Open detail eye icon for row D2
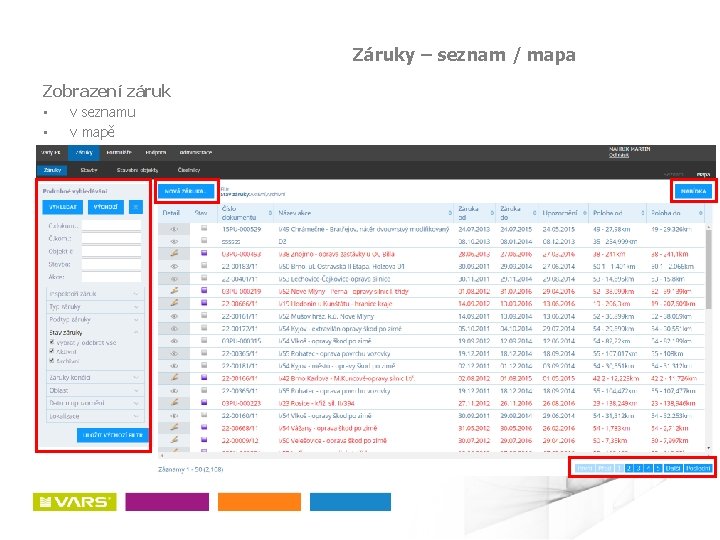Viewport: 720px width, 540px height. coord(174,241)
